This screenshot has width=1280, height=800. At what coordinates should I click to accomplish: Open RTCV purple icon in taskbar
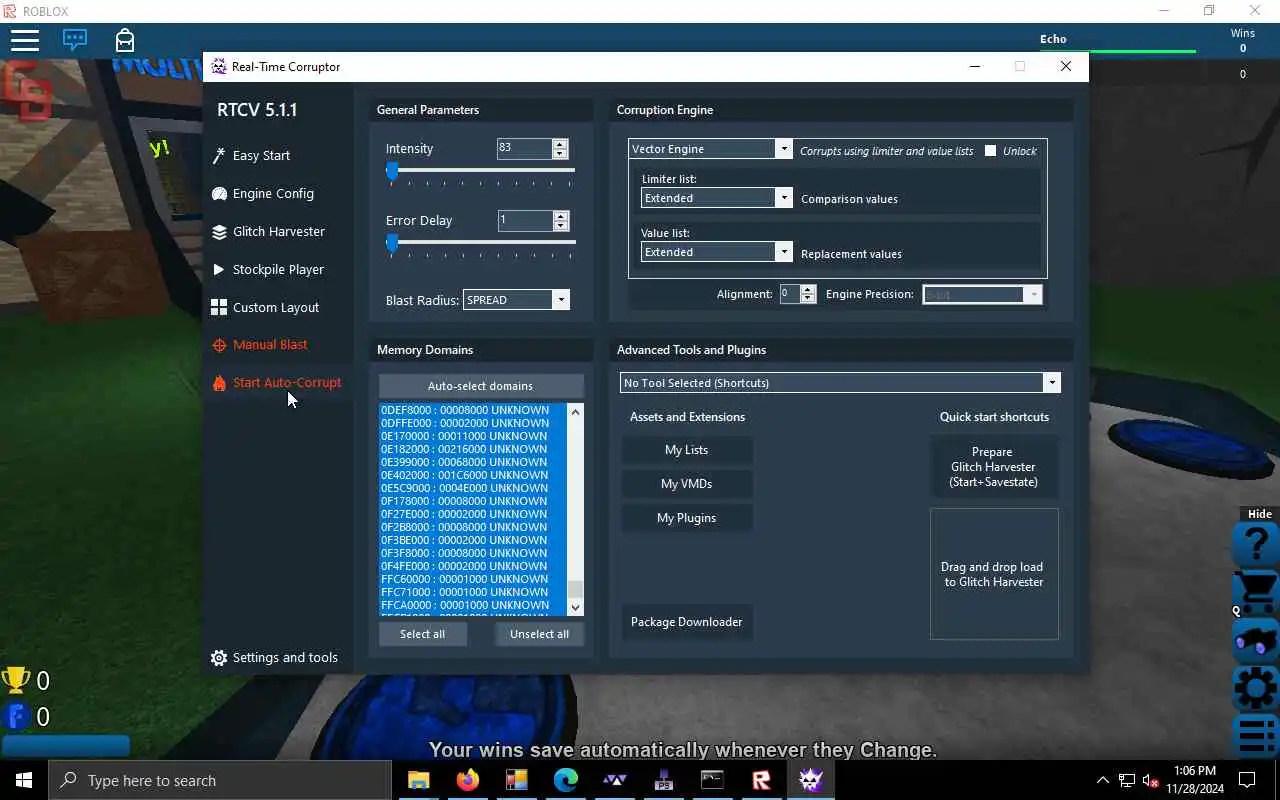click(x=810, y=780)
